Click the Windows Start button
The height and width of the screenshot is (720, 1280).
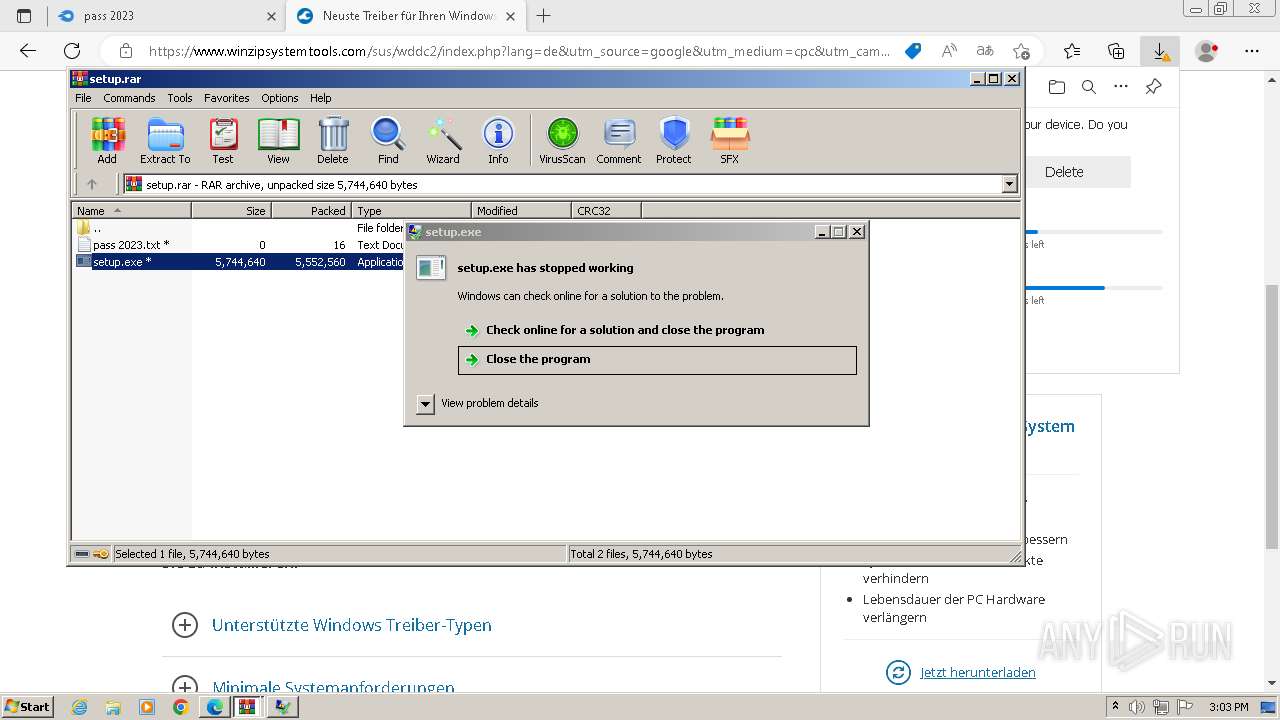[27, 706]
